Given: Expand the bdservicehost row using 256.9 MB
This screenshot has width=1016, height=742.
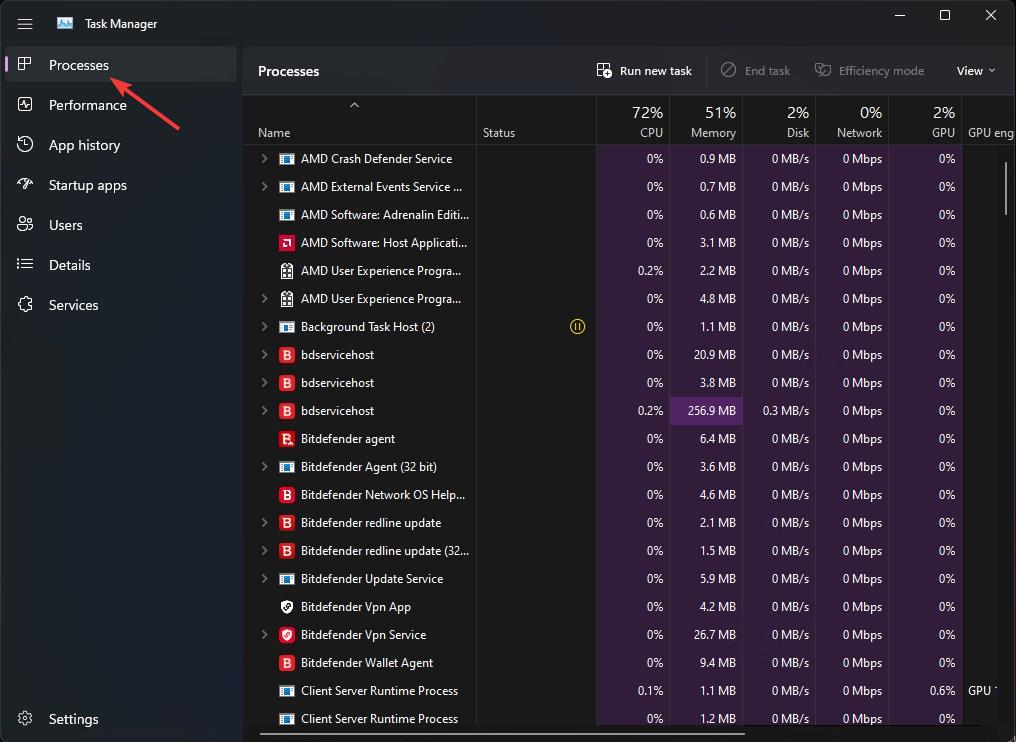Looking at the screenshot, I should 264,410.
